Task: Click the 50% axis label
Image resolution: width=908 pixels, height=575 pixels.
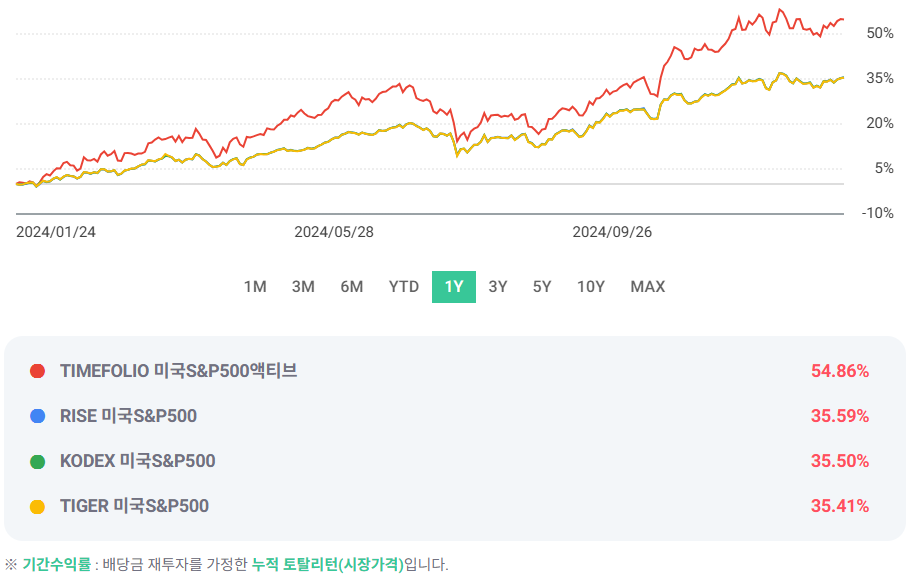Action: tap(880, 34)
